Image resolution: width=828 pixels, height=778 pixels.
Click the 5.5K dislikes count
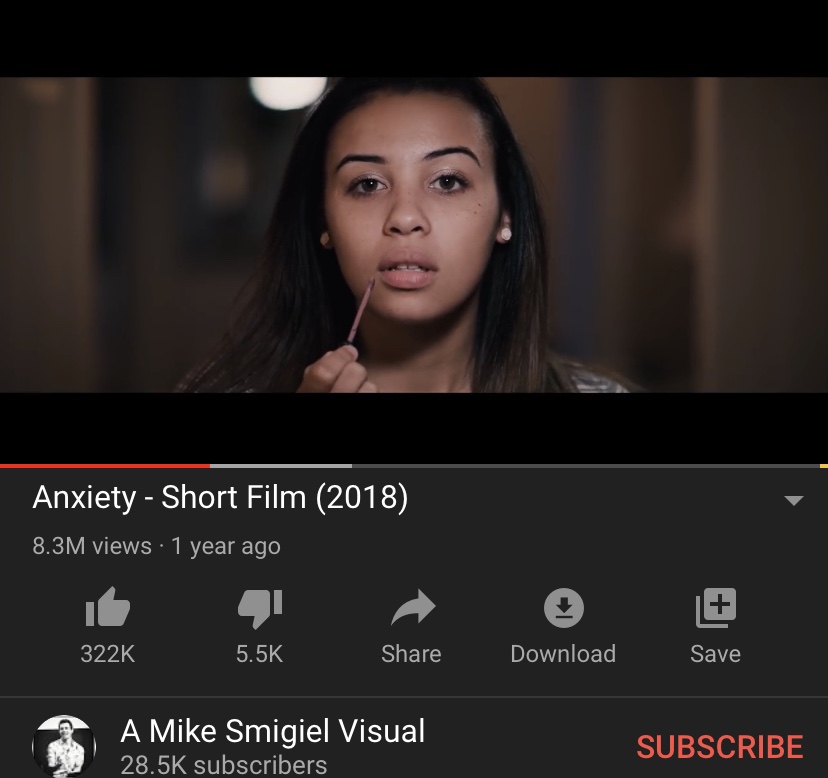(259, 654)
